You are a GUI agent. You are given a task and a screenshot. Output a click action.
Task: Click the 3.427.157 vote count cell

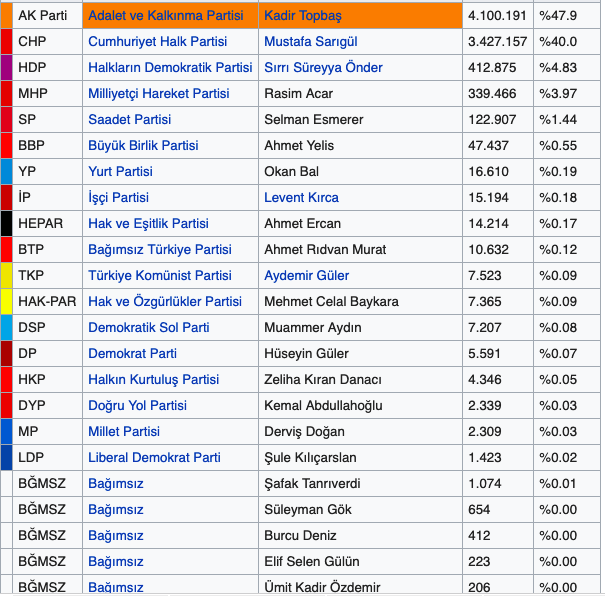(x=496, y=42)
